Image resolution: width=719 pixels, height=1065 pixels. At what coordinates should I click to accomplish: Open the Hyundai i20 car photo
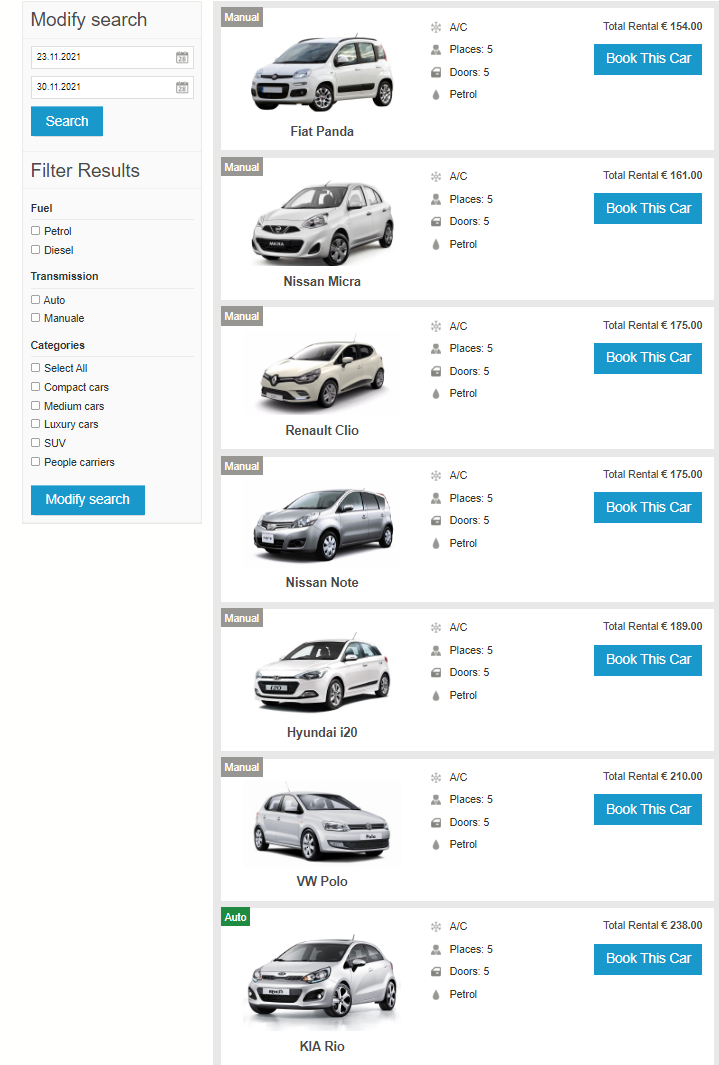(322, 675)
